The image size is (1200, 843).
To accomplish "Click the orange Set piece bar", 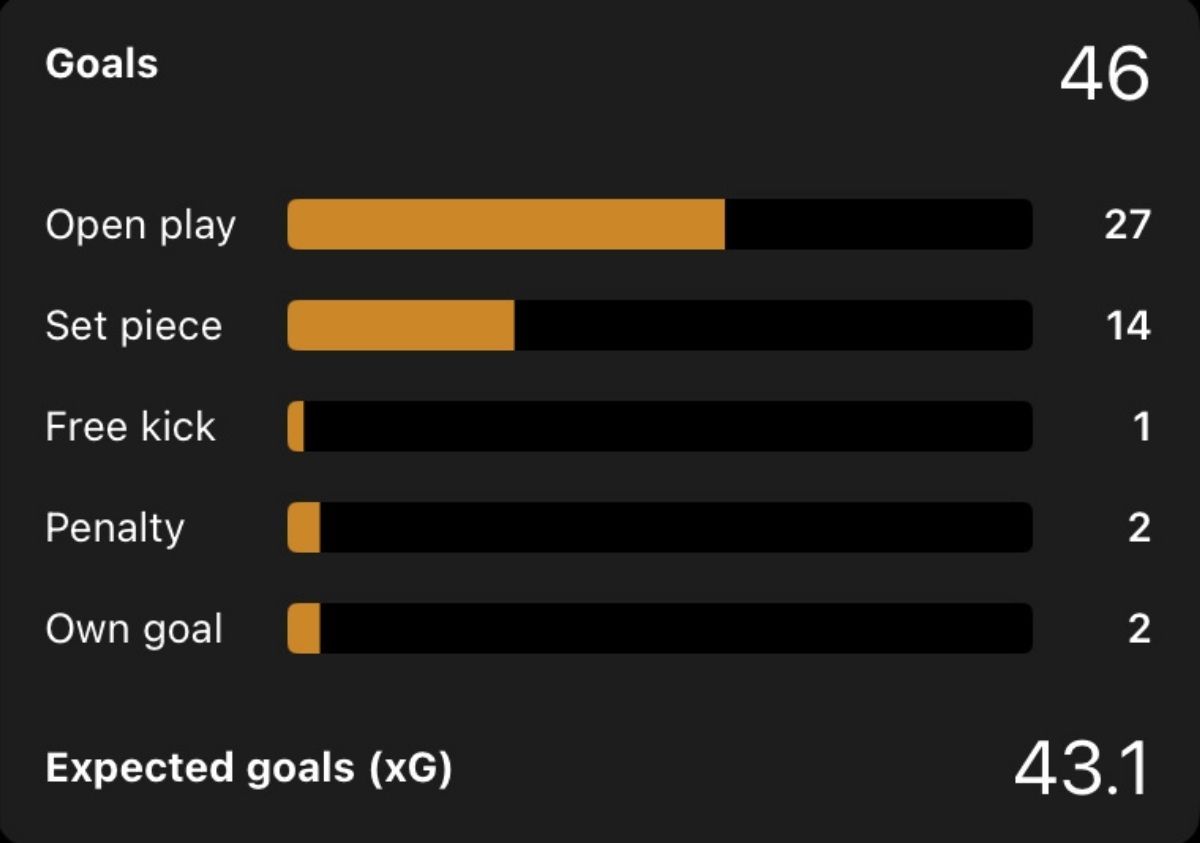I will click(x=401, y=325).
